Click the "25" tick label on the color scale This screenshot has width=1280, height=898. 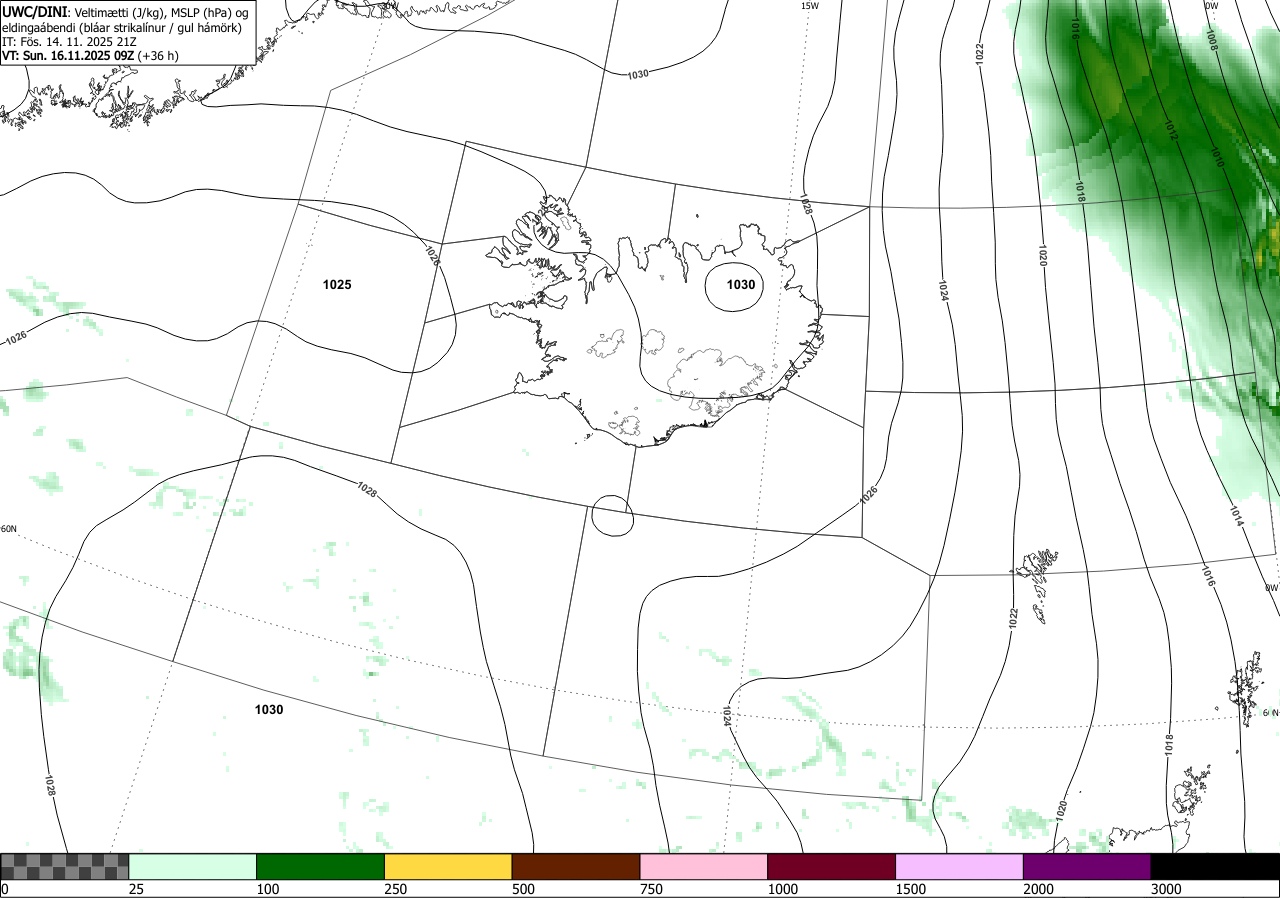coord(136,889)
